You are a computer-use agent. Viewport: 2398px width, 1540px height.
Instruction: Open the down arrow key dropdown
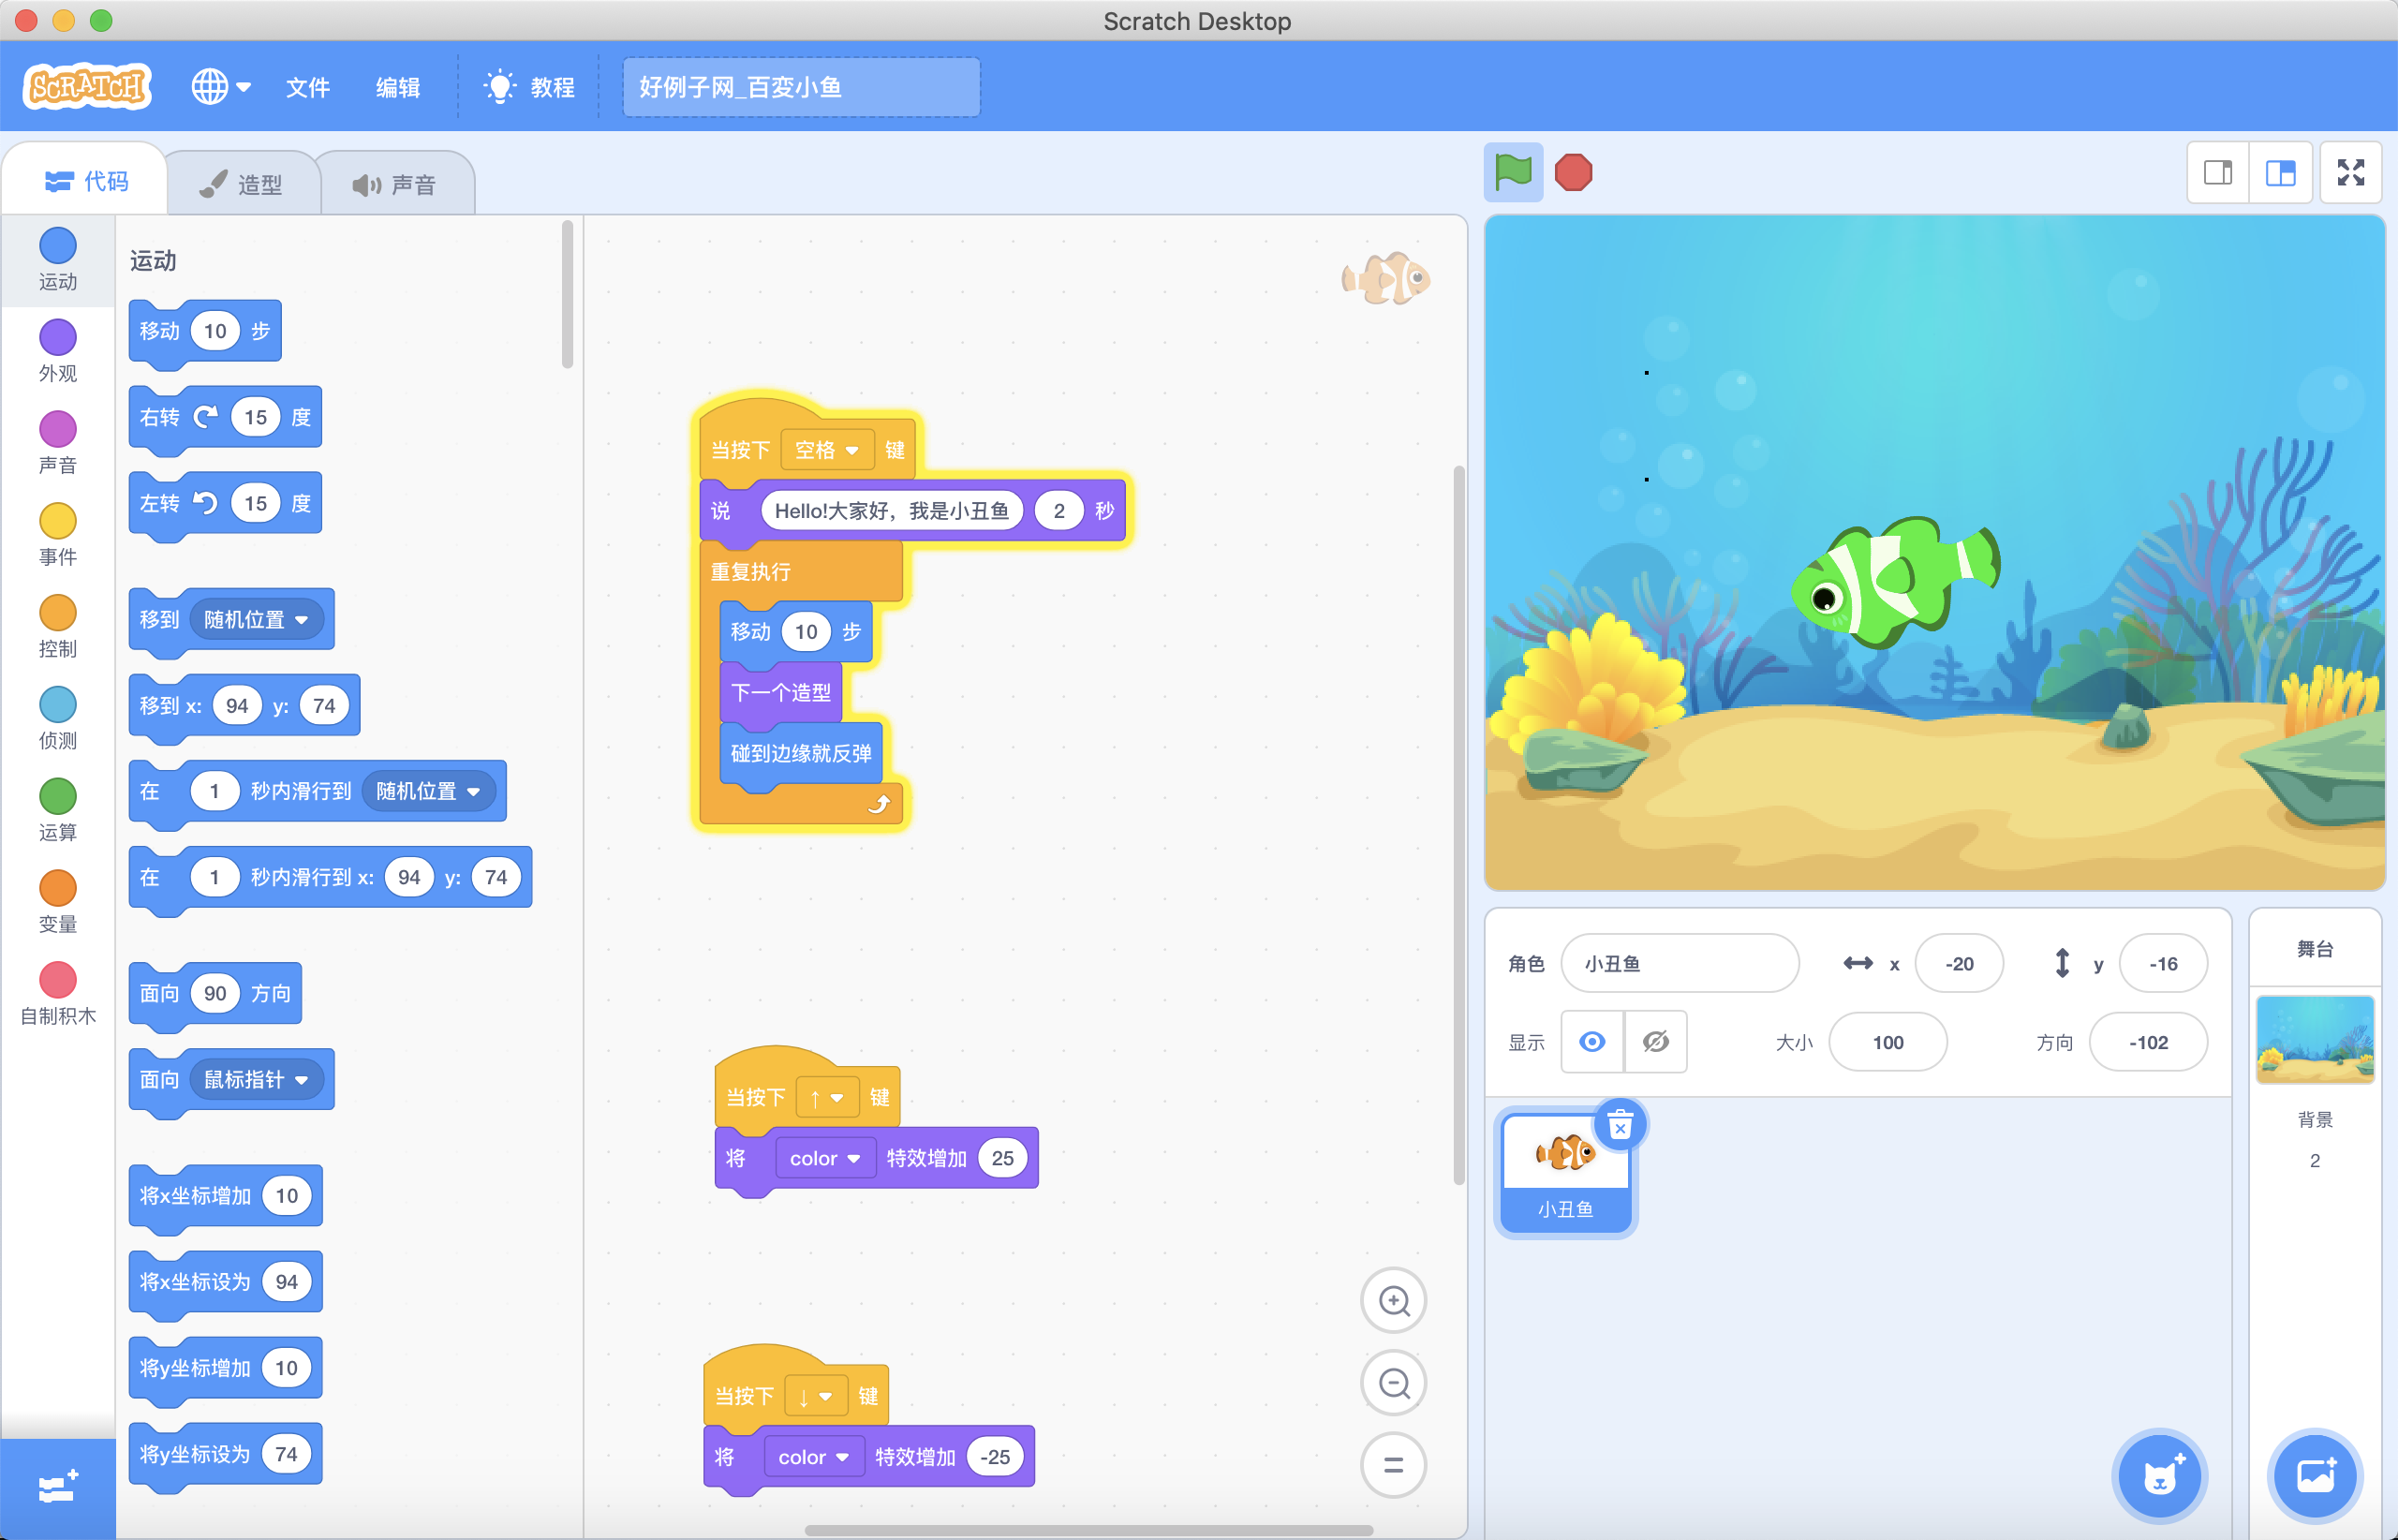pyautogui.click(x=815, y=1396)
